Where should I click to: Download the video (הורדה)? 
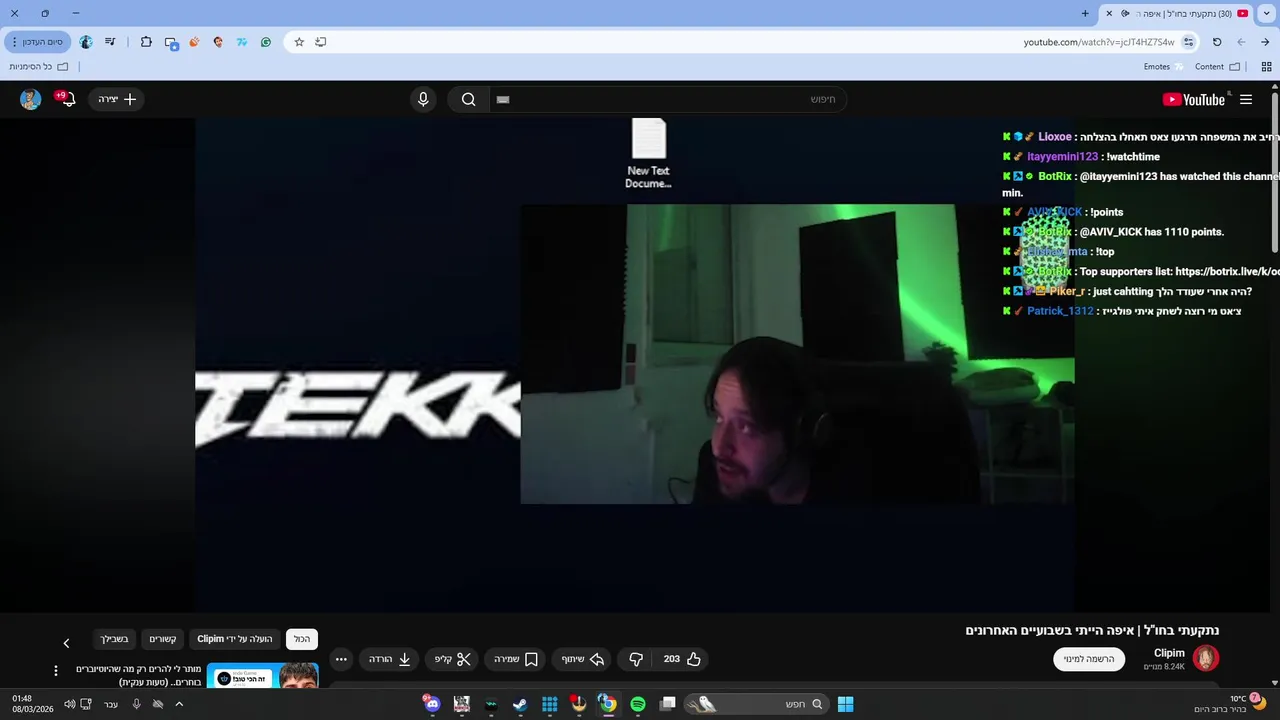390,659
